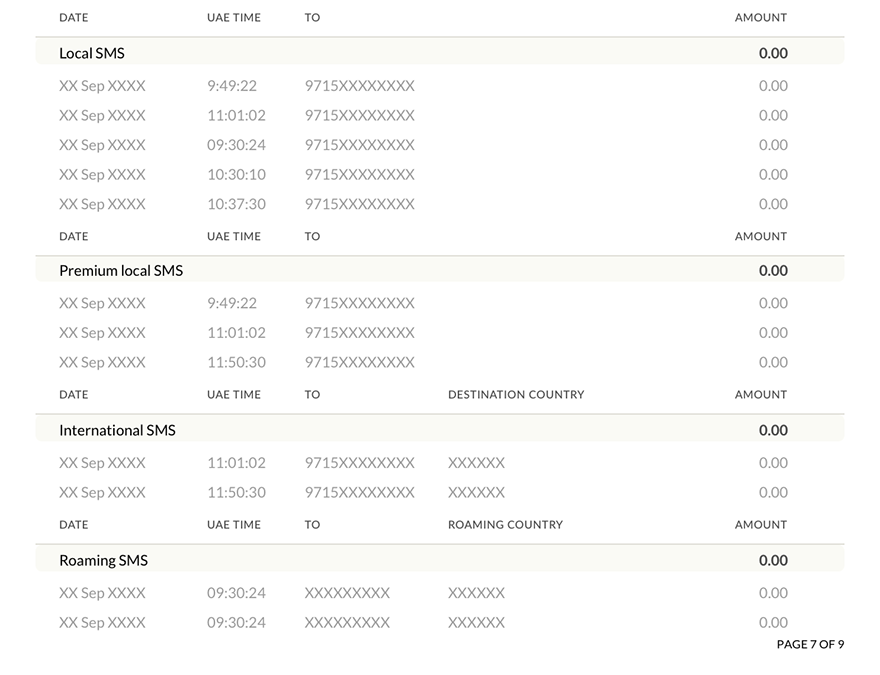Select 11:01:02 time under International SMS
Viewport: 880px width, 675px height.
236,462
